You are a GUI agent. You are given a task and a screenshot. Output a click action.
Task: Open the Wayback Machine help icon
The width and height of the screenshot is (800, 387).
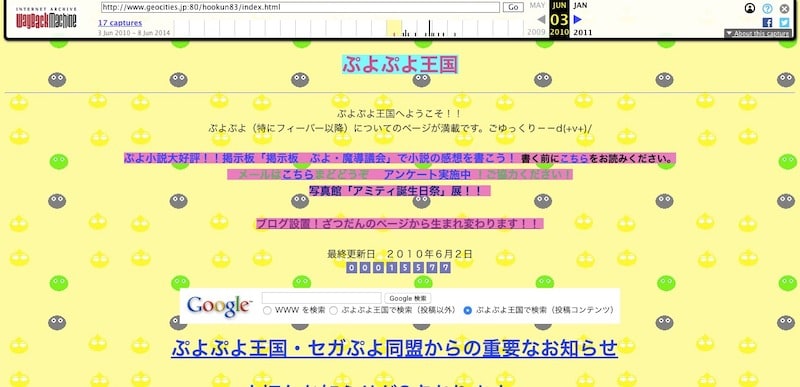click(x=767, y=8)
